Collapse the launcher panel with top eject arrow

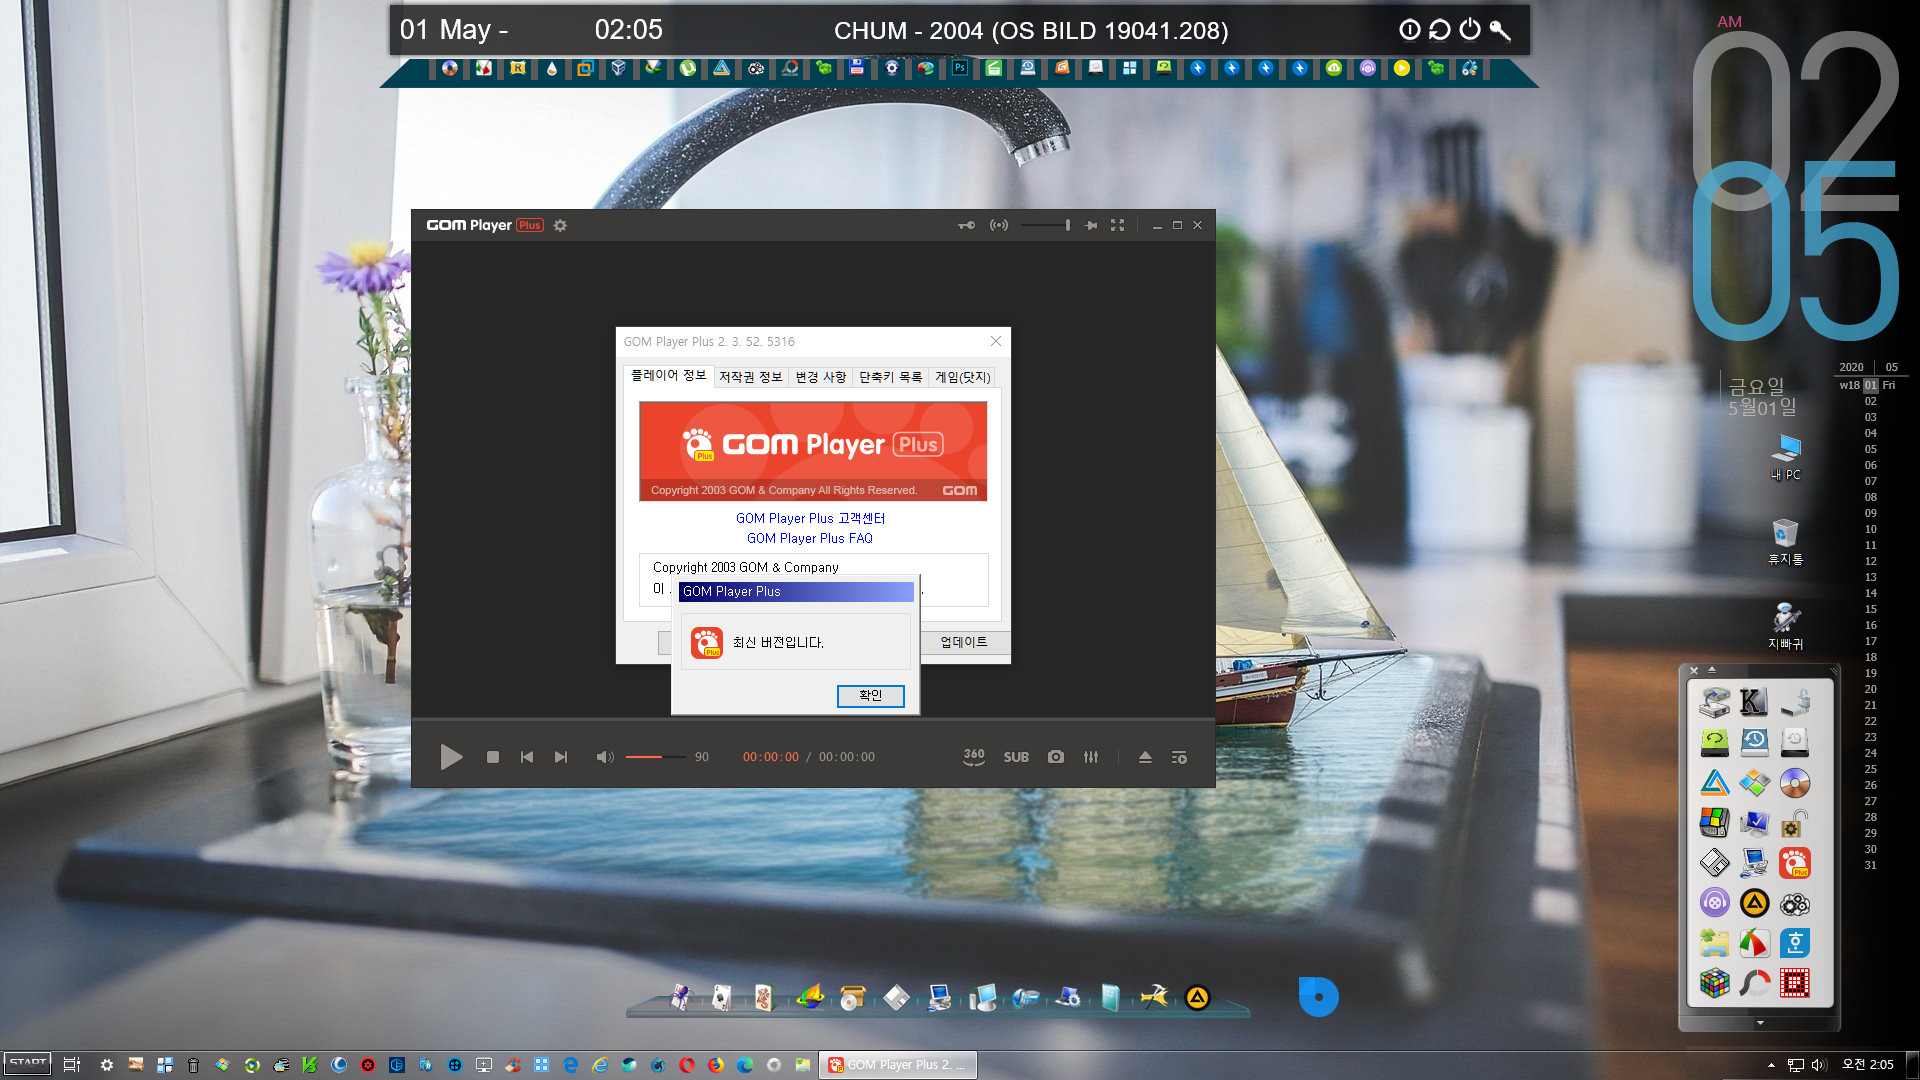(1712, 670)
